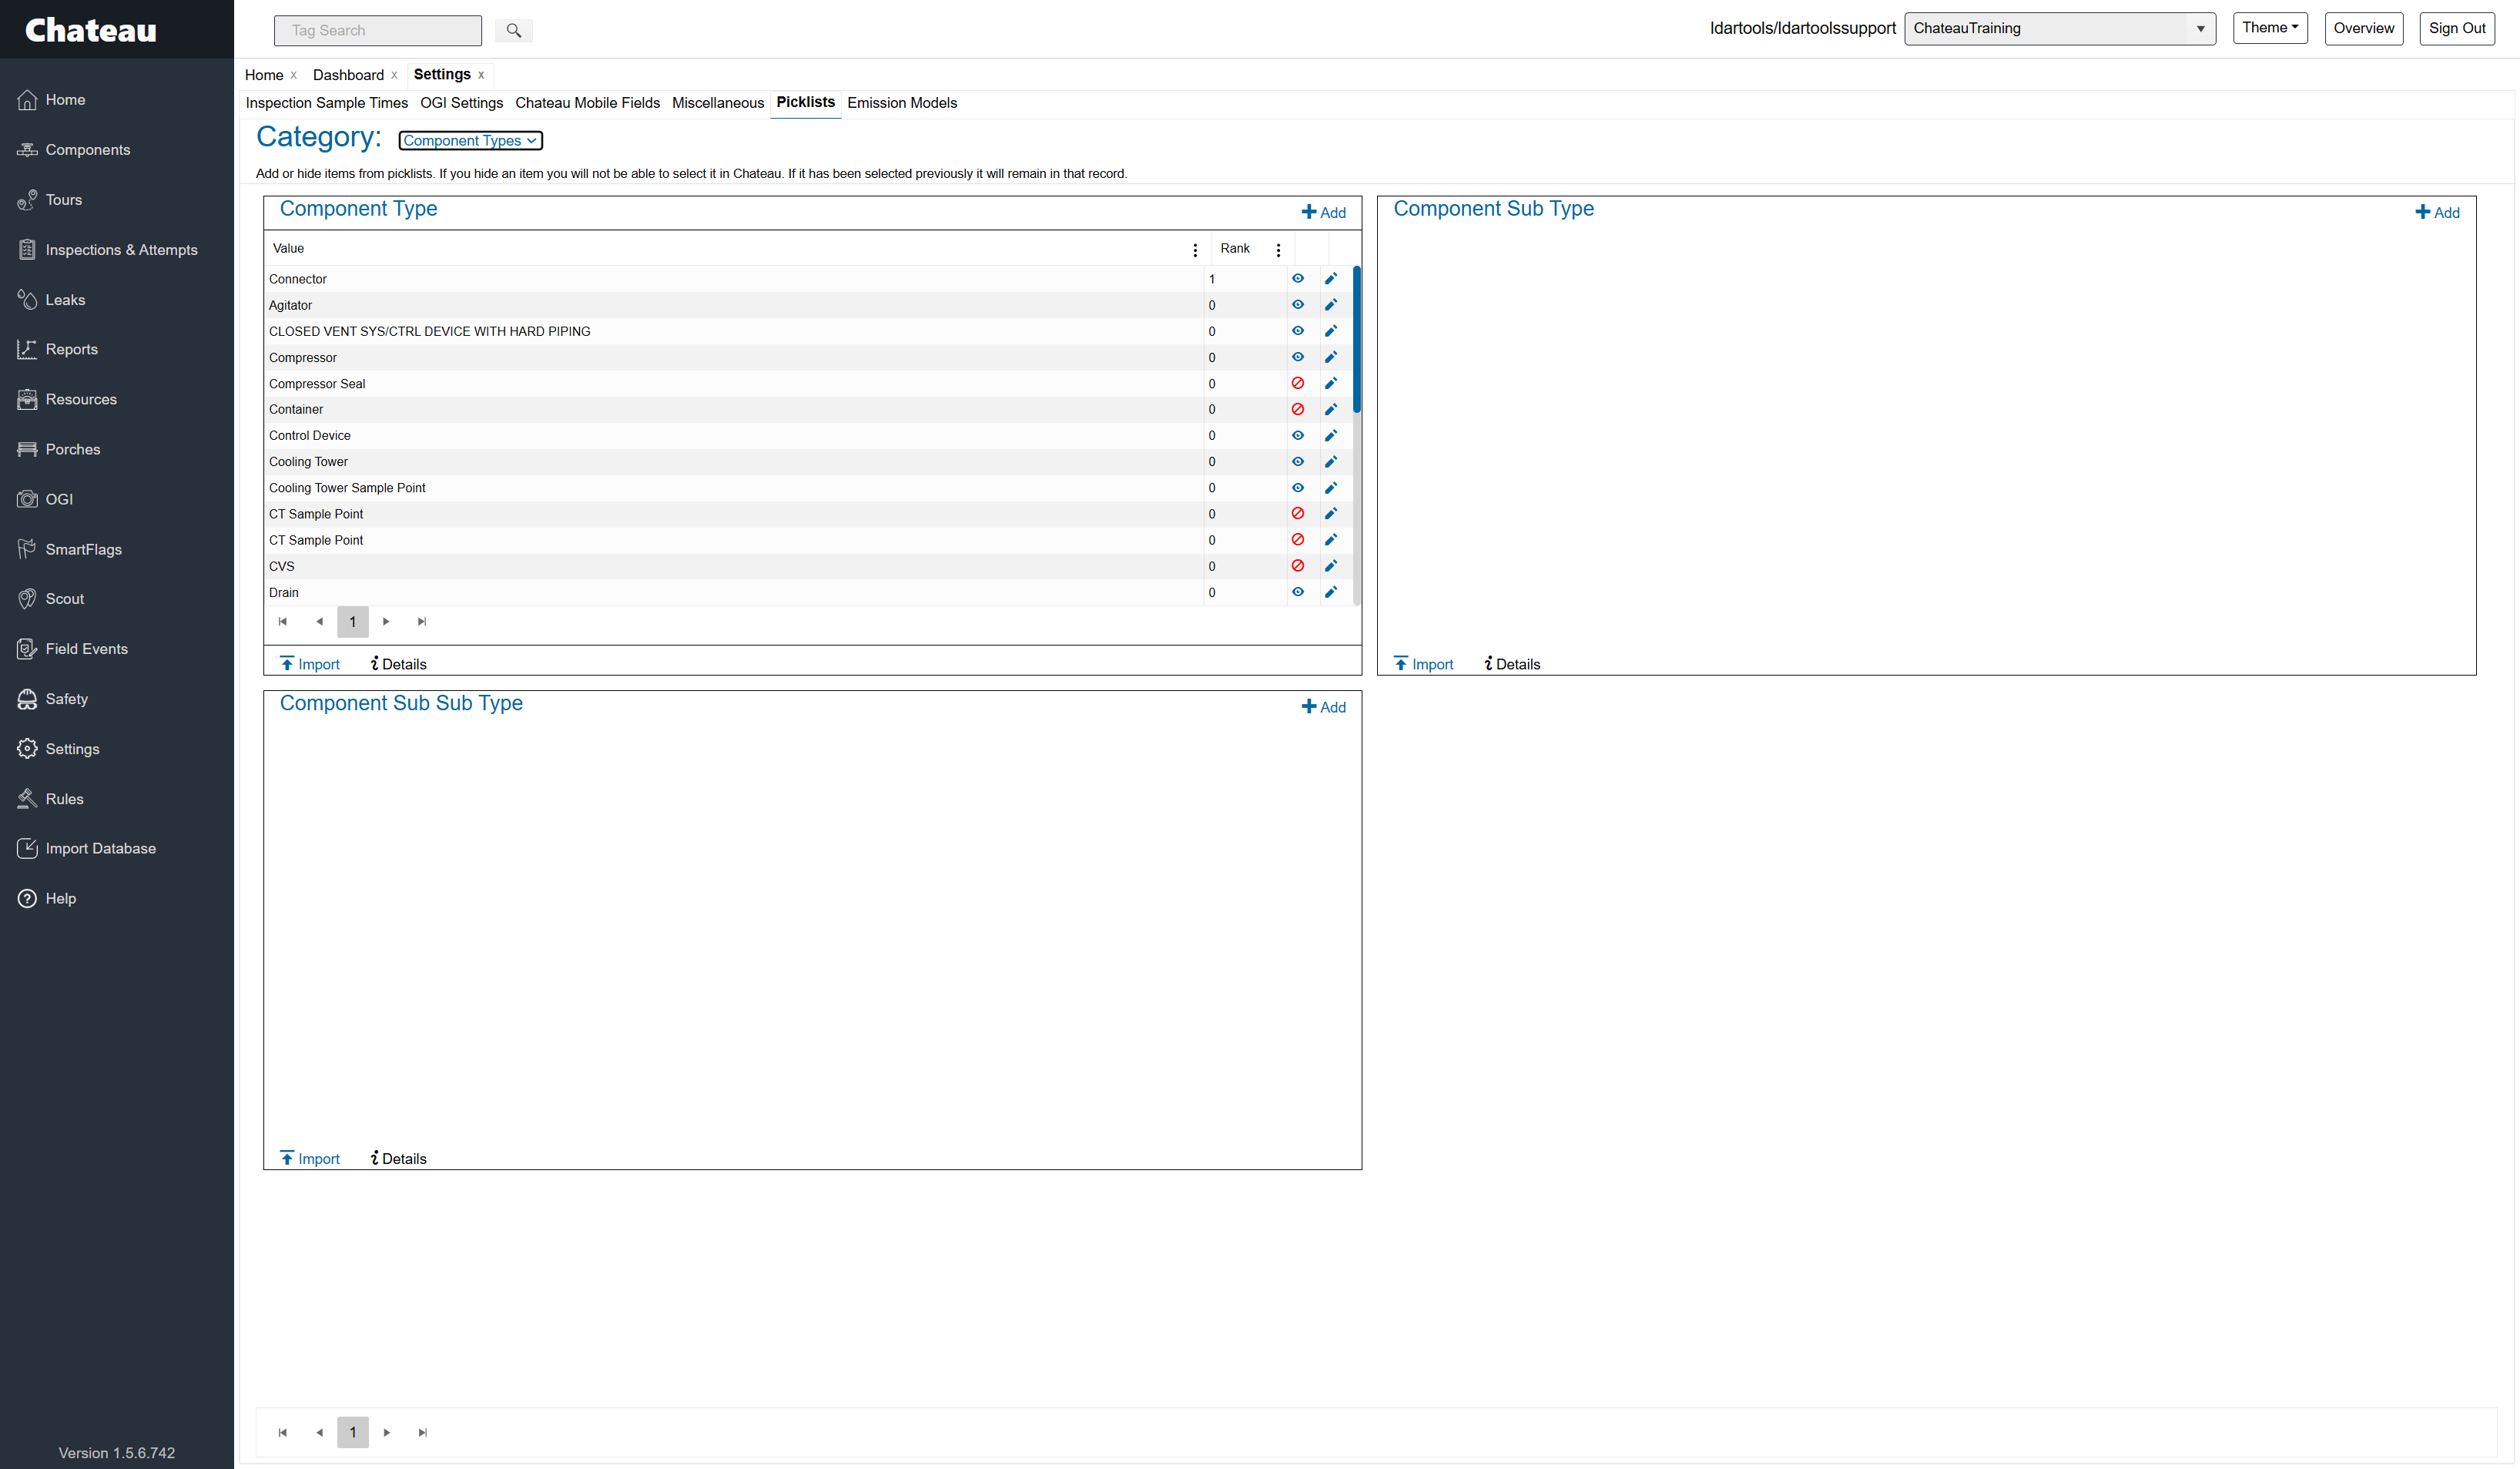Image resolution: width=2520 pixels, height=1469 pixels.
Task: Click the Overview button
Action: coord(2364,28)
